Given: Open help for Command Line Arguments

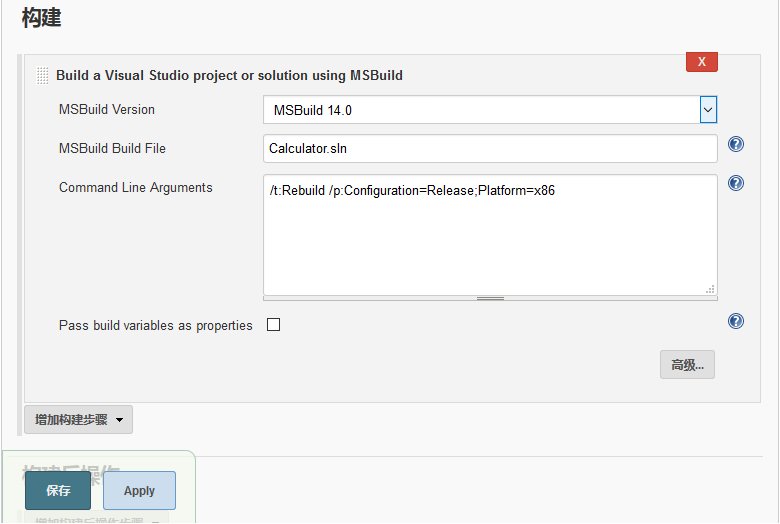Looking at the screenshot, I should tap(736, 183).
